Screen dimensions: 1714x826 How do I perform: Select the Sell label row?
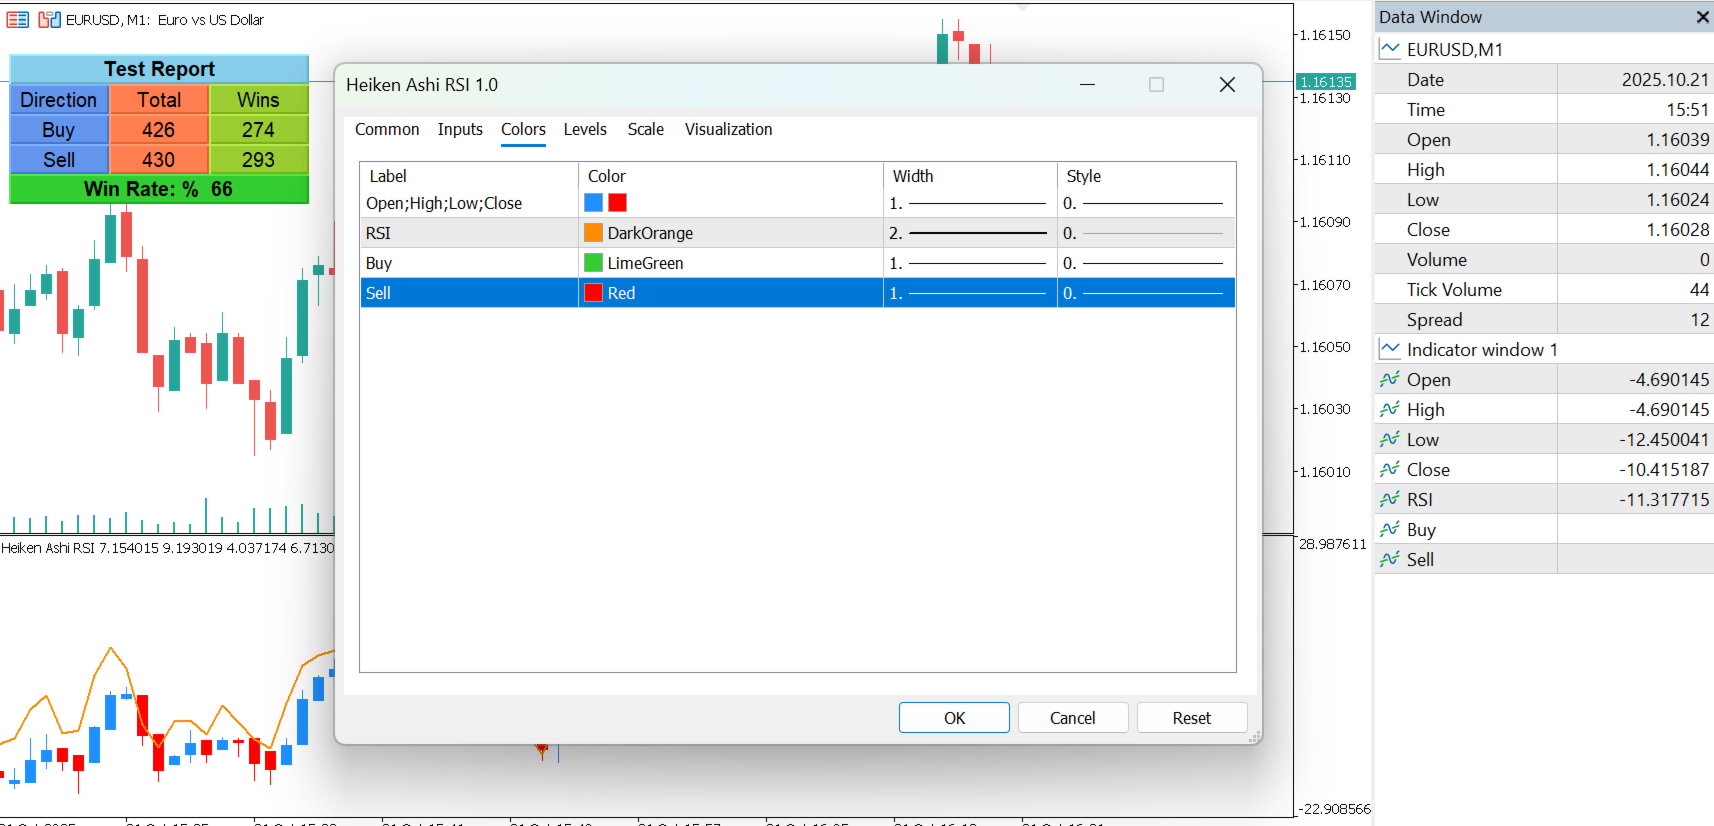[469, 293]
